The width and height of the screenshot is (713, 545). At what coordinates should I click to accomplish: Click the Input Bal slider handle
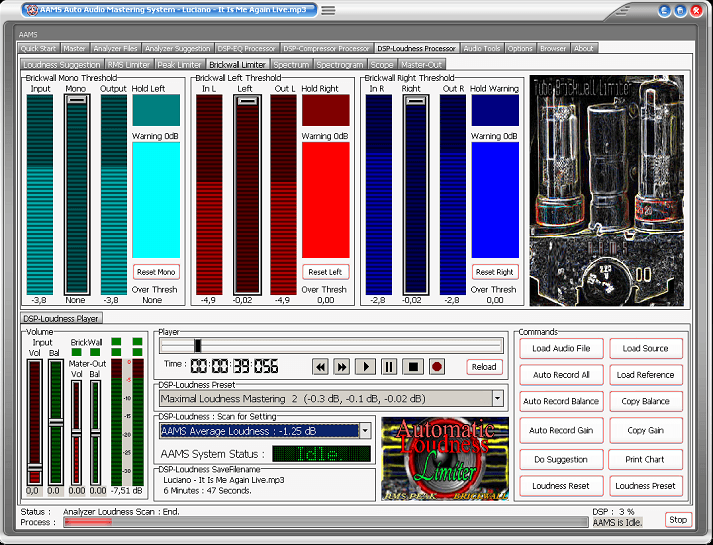[x=56, y=422]
